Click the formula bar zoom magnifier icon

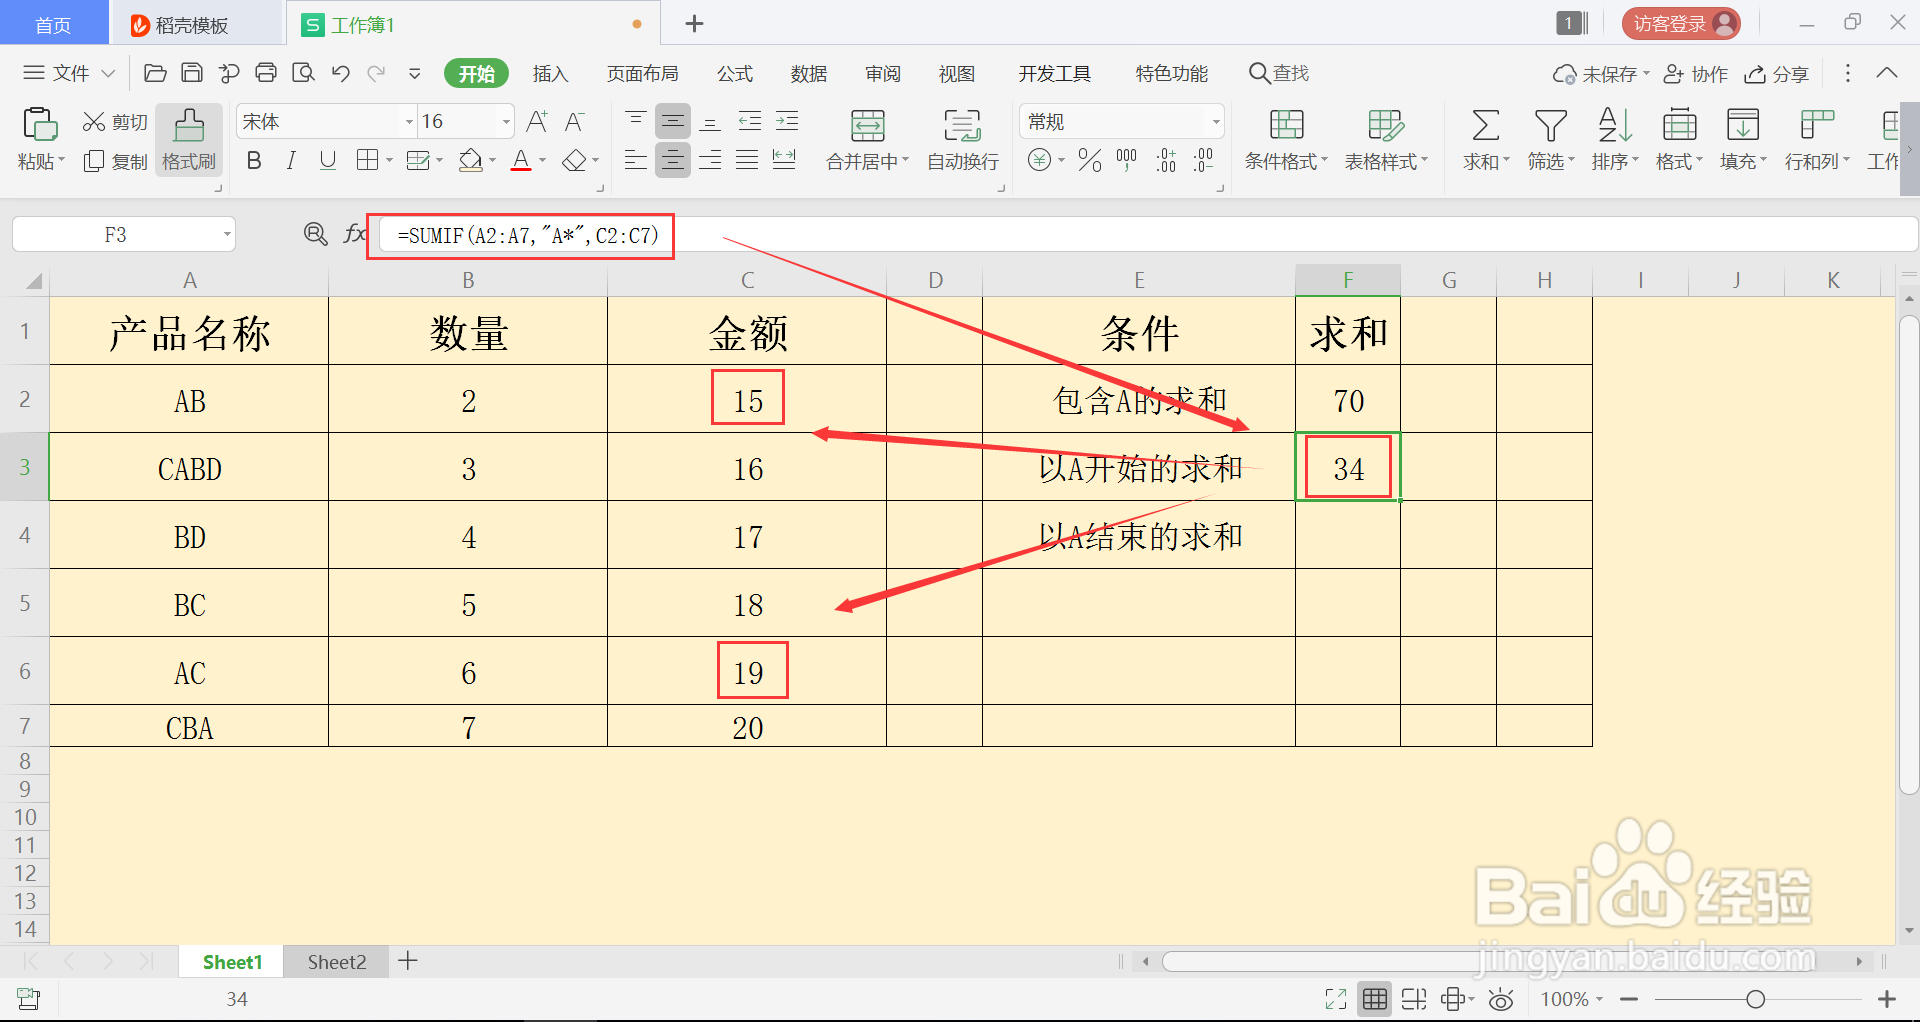tap(316, 234)
